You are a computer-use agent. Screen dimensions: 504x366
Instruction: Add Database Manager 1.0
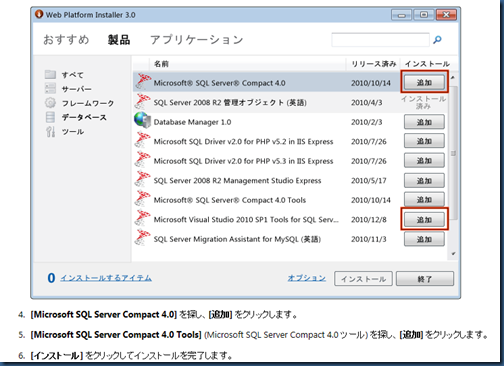(424, 122)
